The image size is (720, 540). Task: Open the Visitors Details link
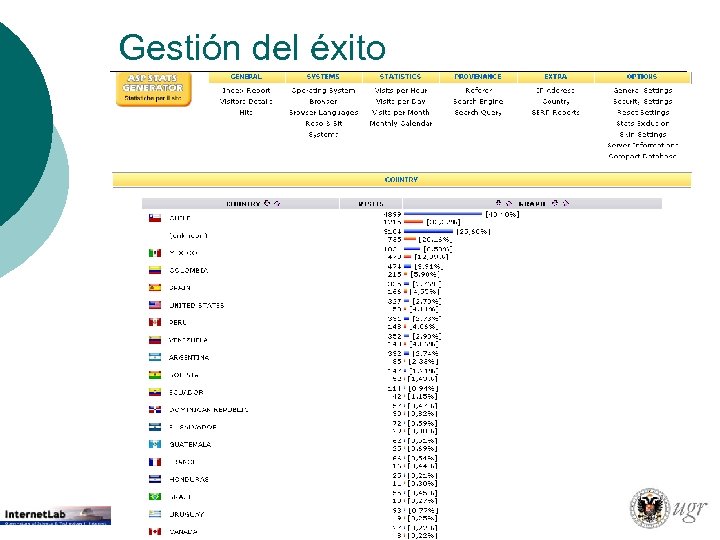pyautogui.click(x=246, y=101)
